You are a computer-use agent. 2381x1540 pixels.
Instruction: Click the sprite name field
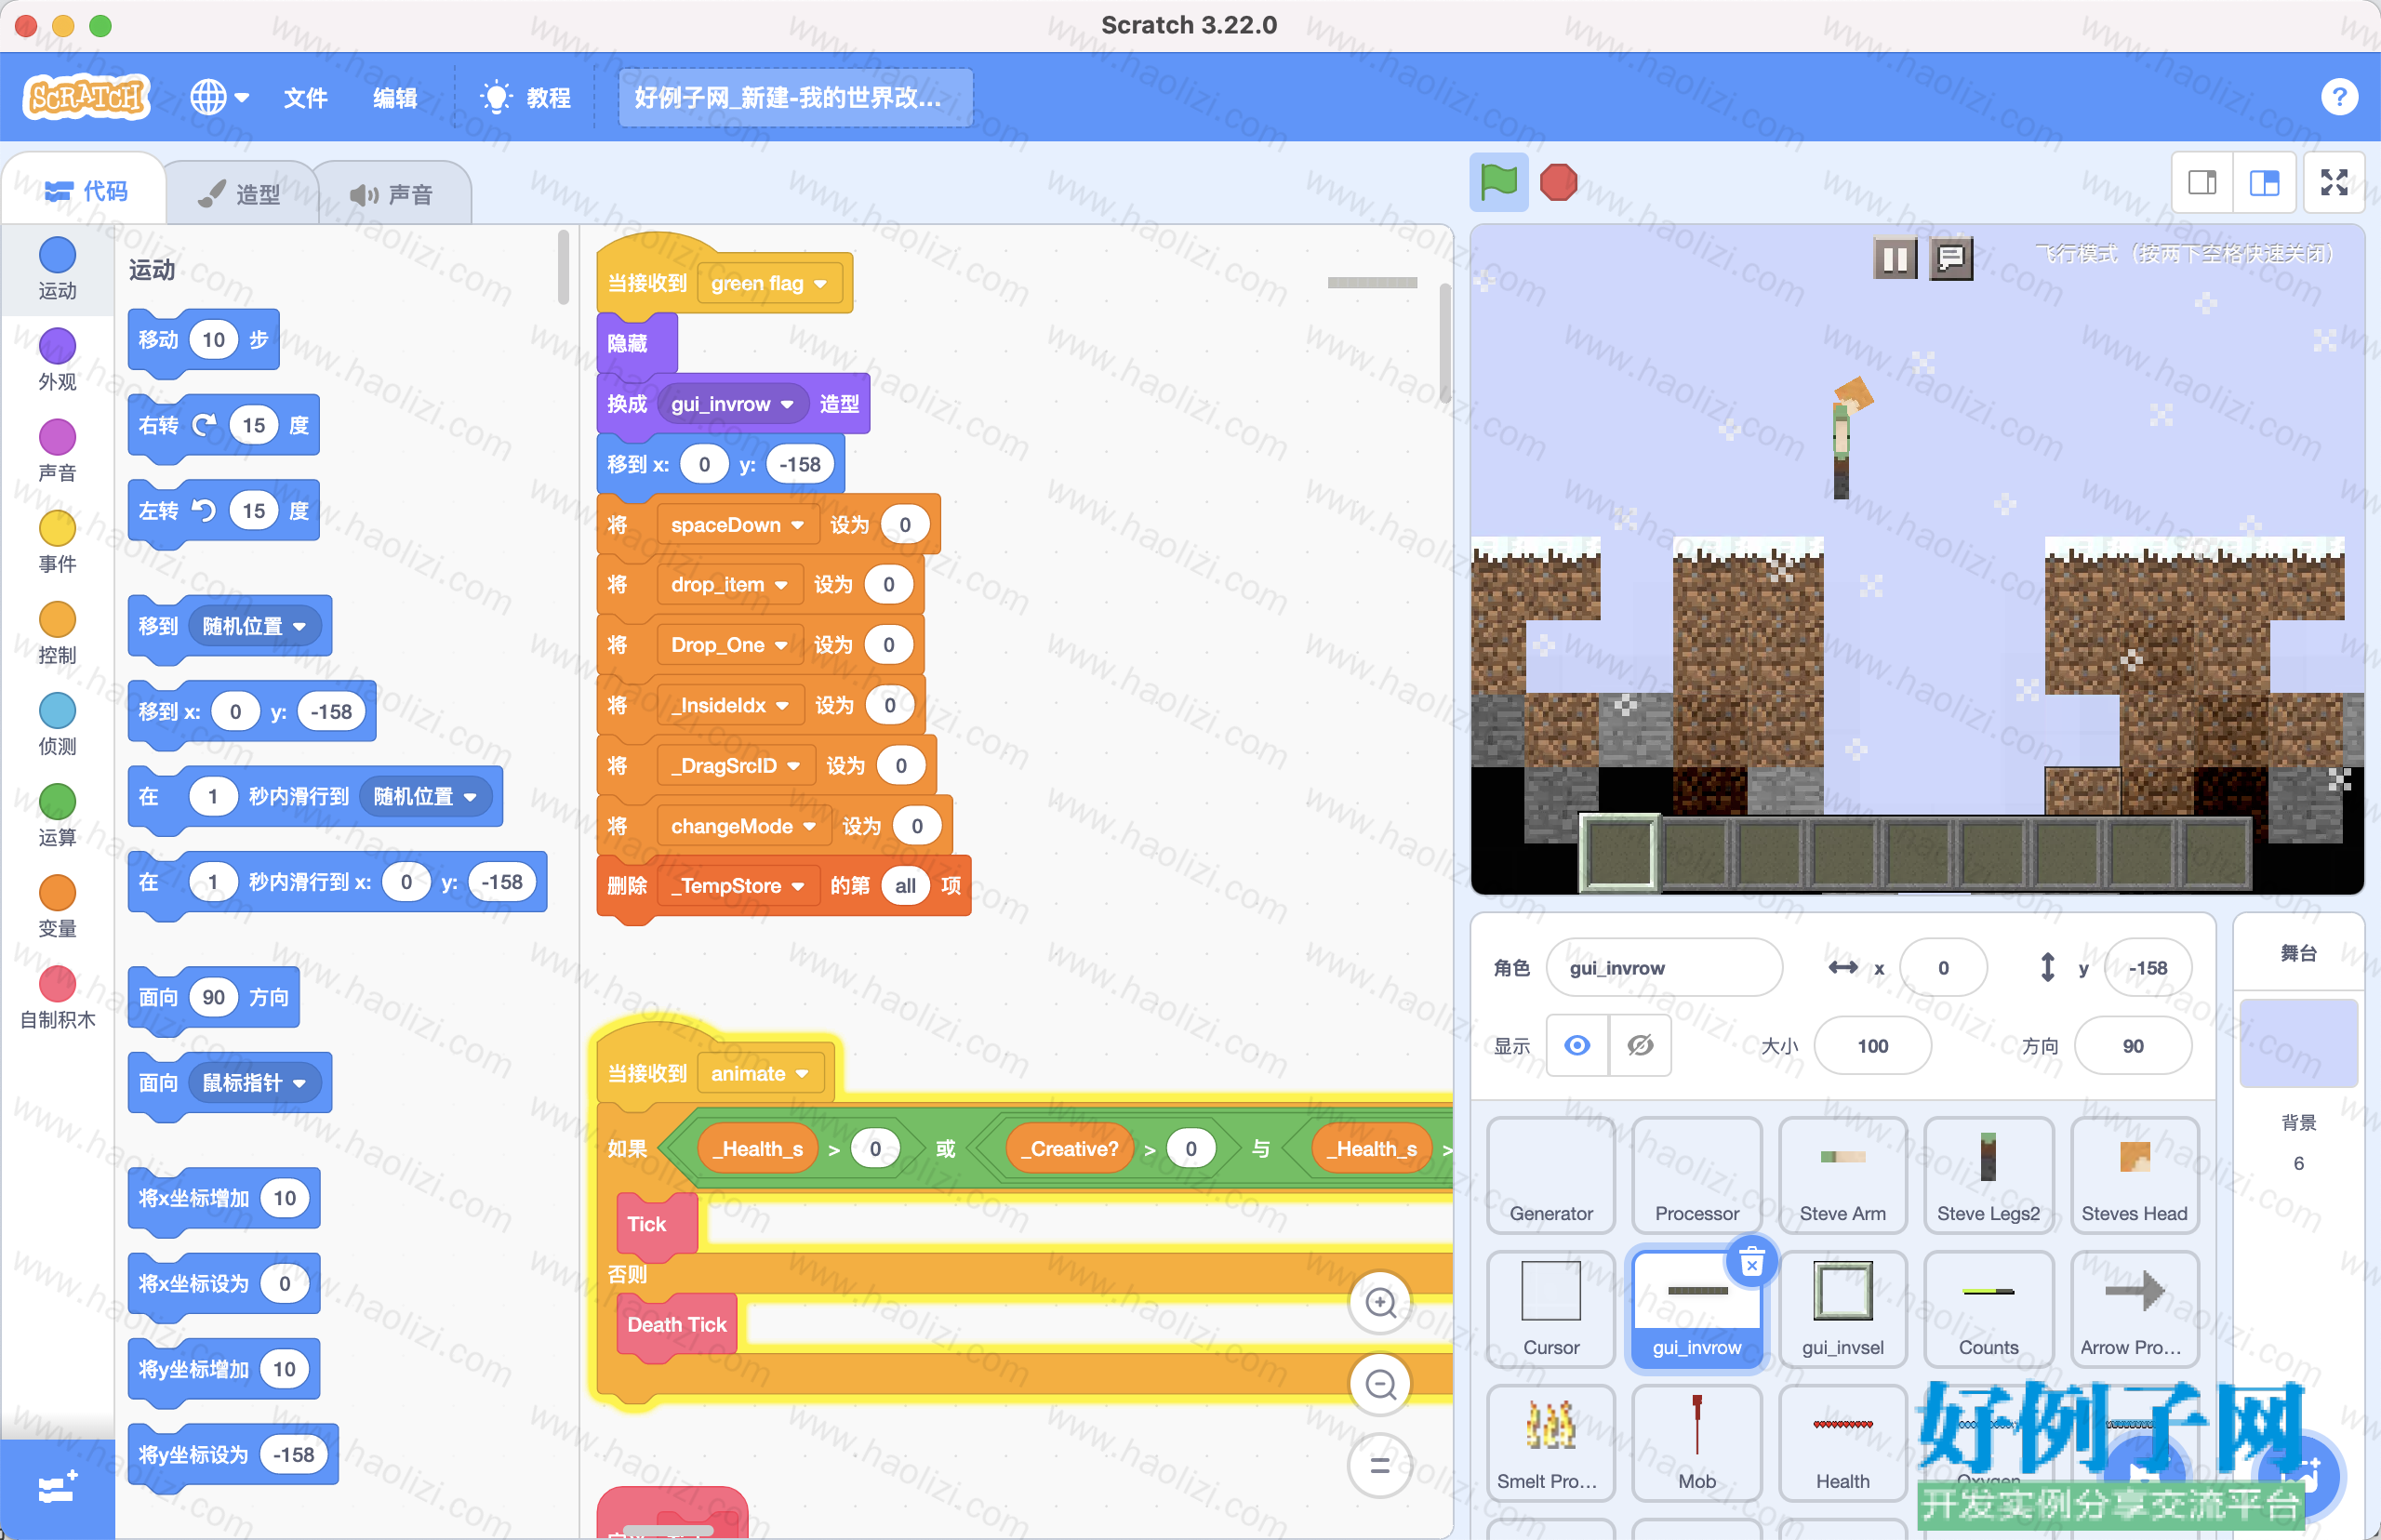pyautogui.click(x=1664, y=967)
